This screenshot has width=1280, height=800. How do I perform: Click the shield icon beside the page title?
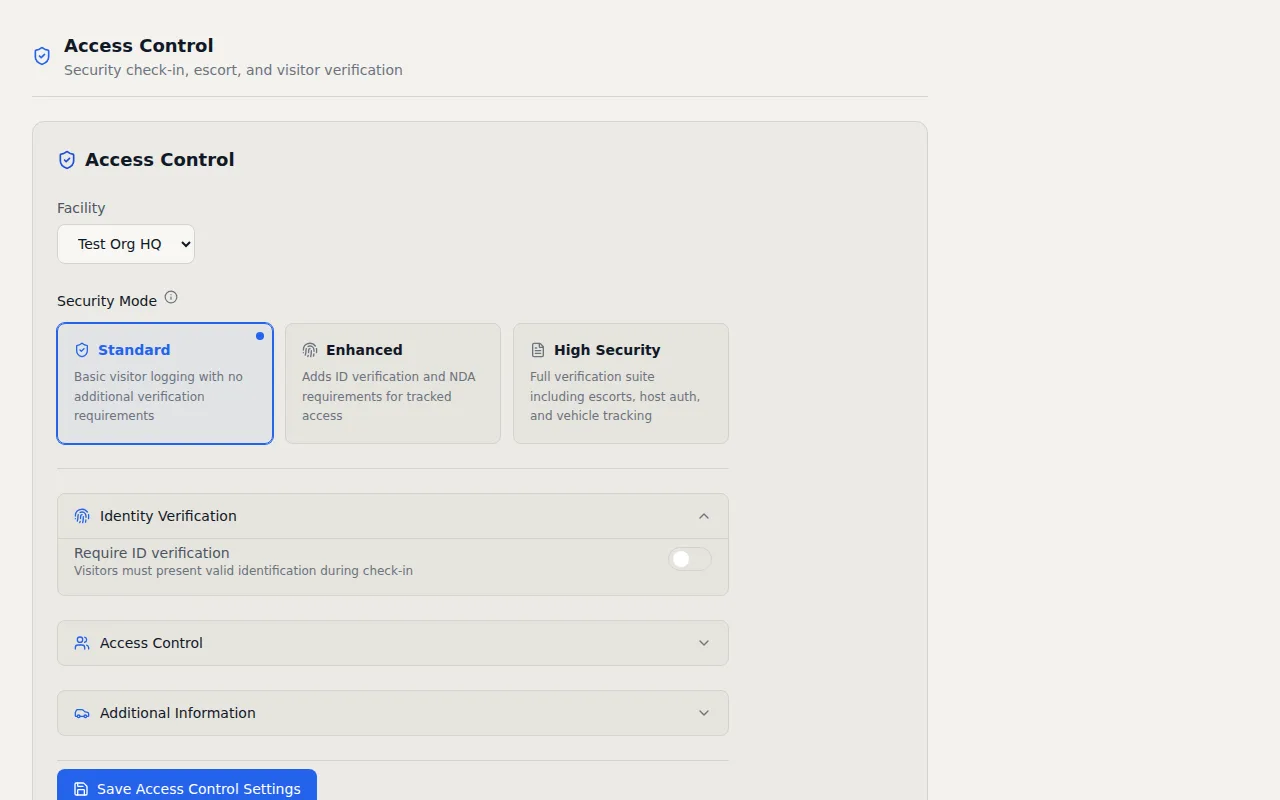[x=41, y=56]
